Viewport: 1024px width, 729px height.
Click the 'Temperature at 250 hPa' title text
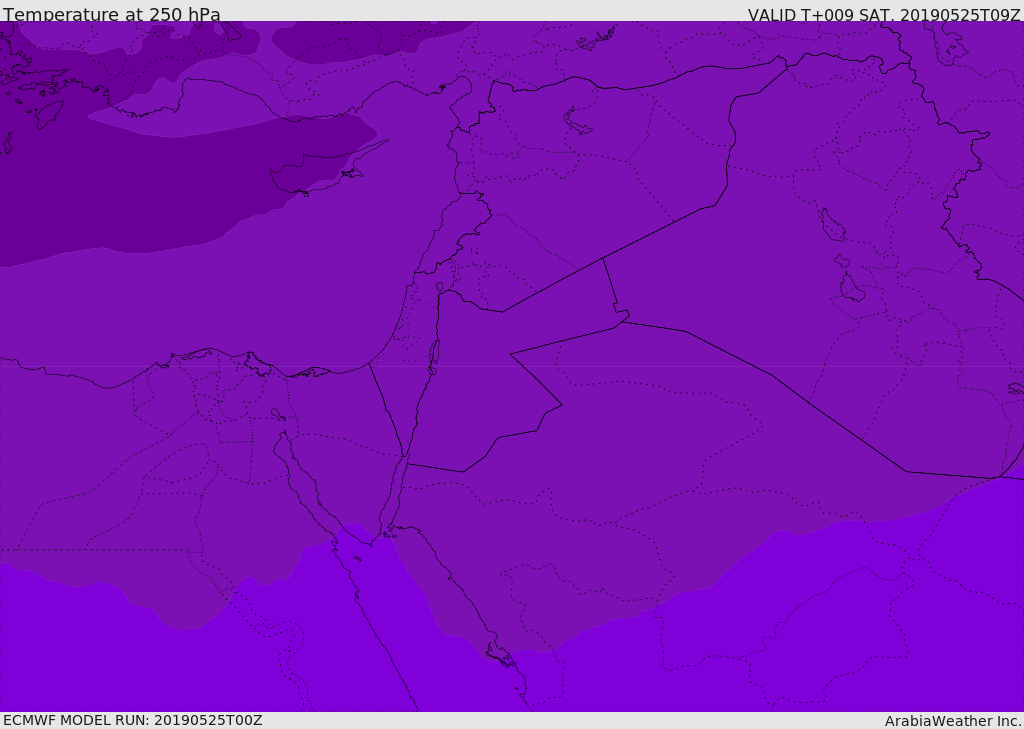click(x=112, y=14)
